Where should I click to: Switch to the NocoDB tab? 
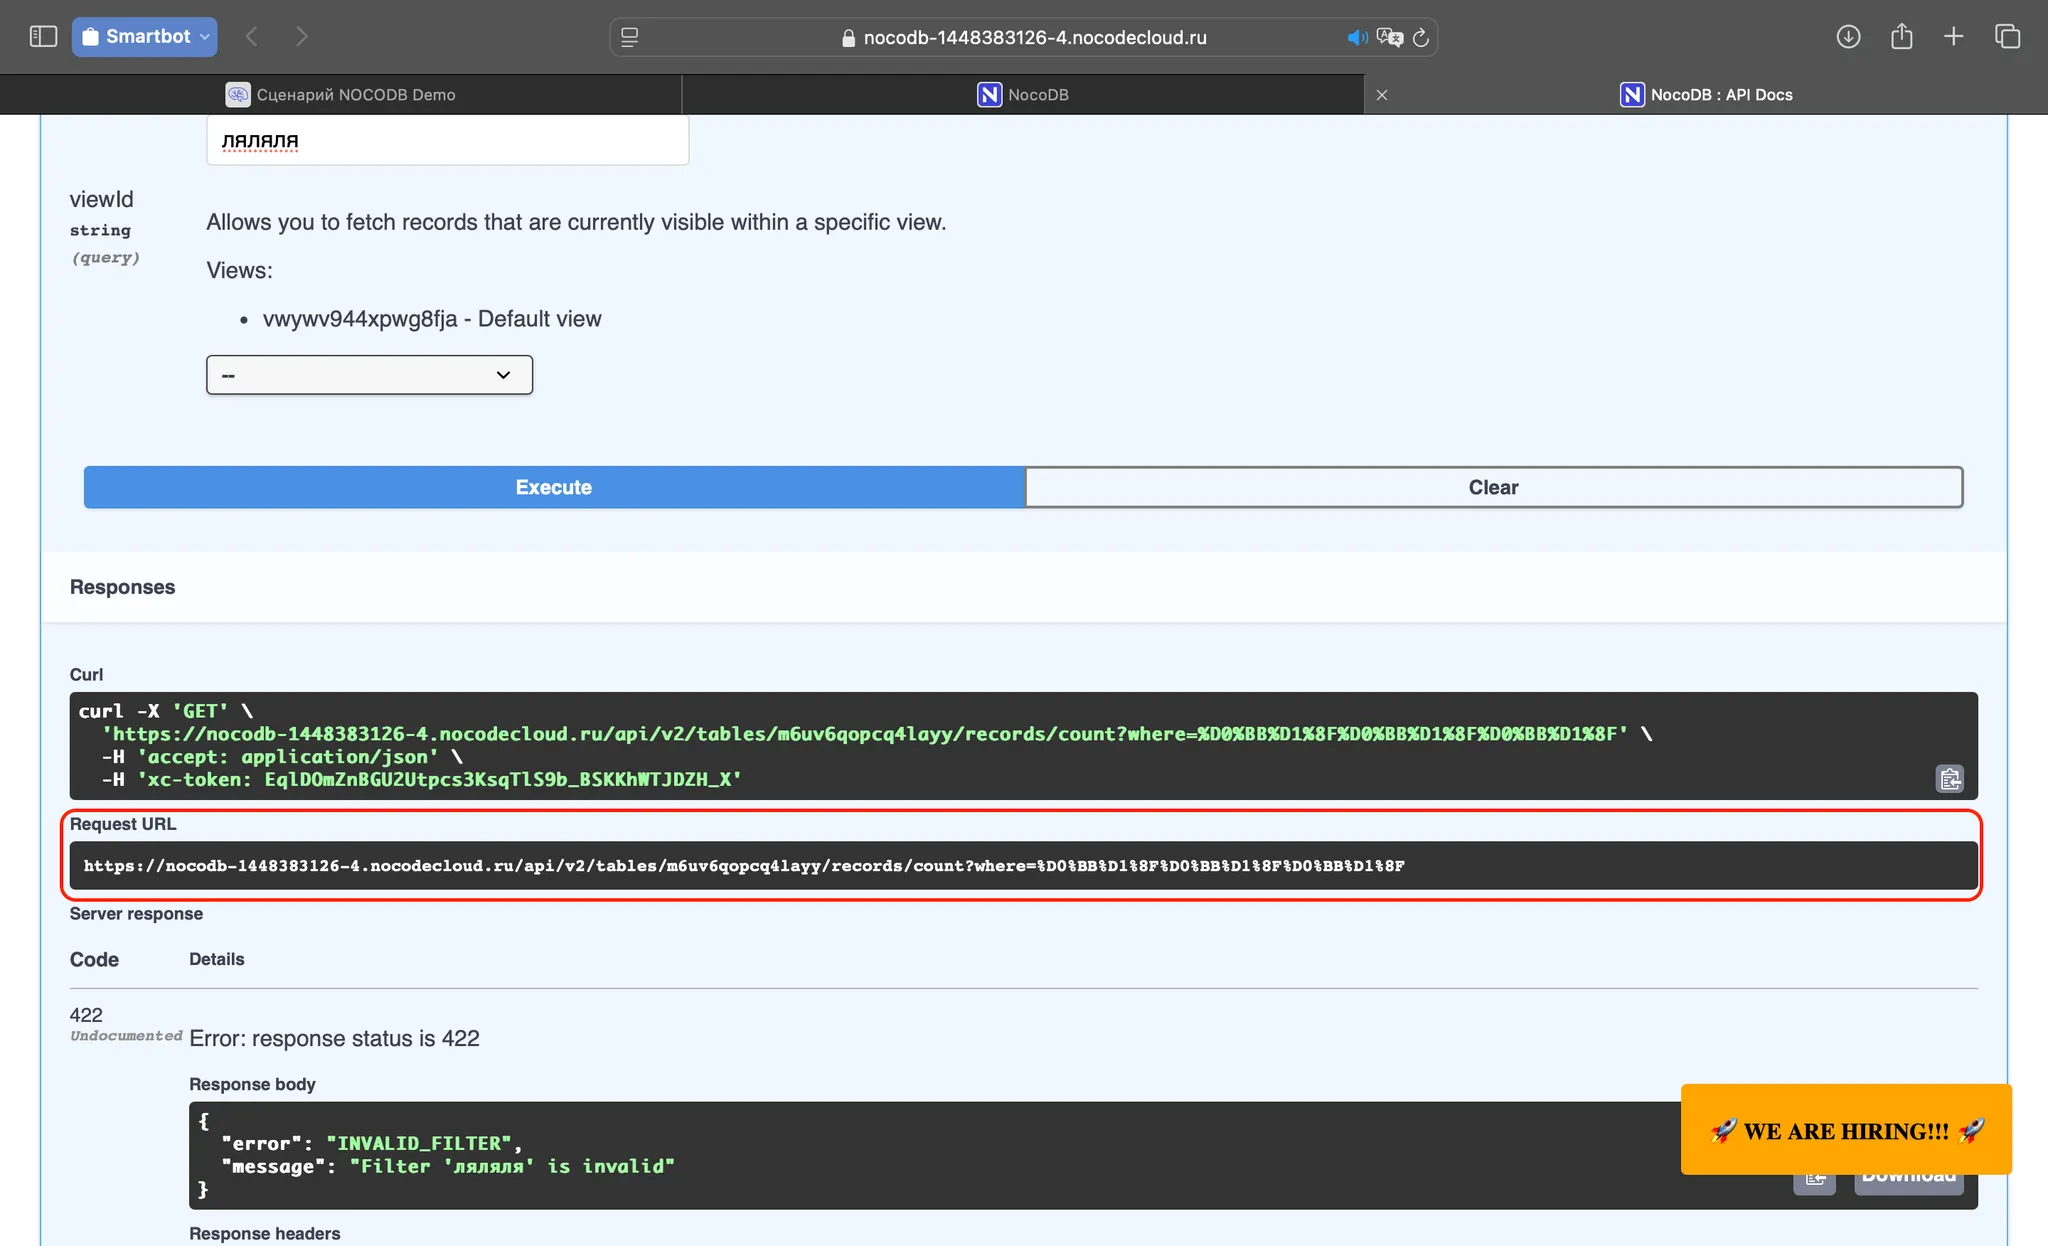point(1022,95)
